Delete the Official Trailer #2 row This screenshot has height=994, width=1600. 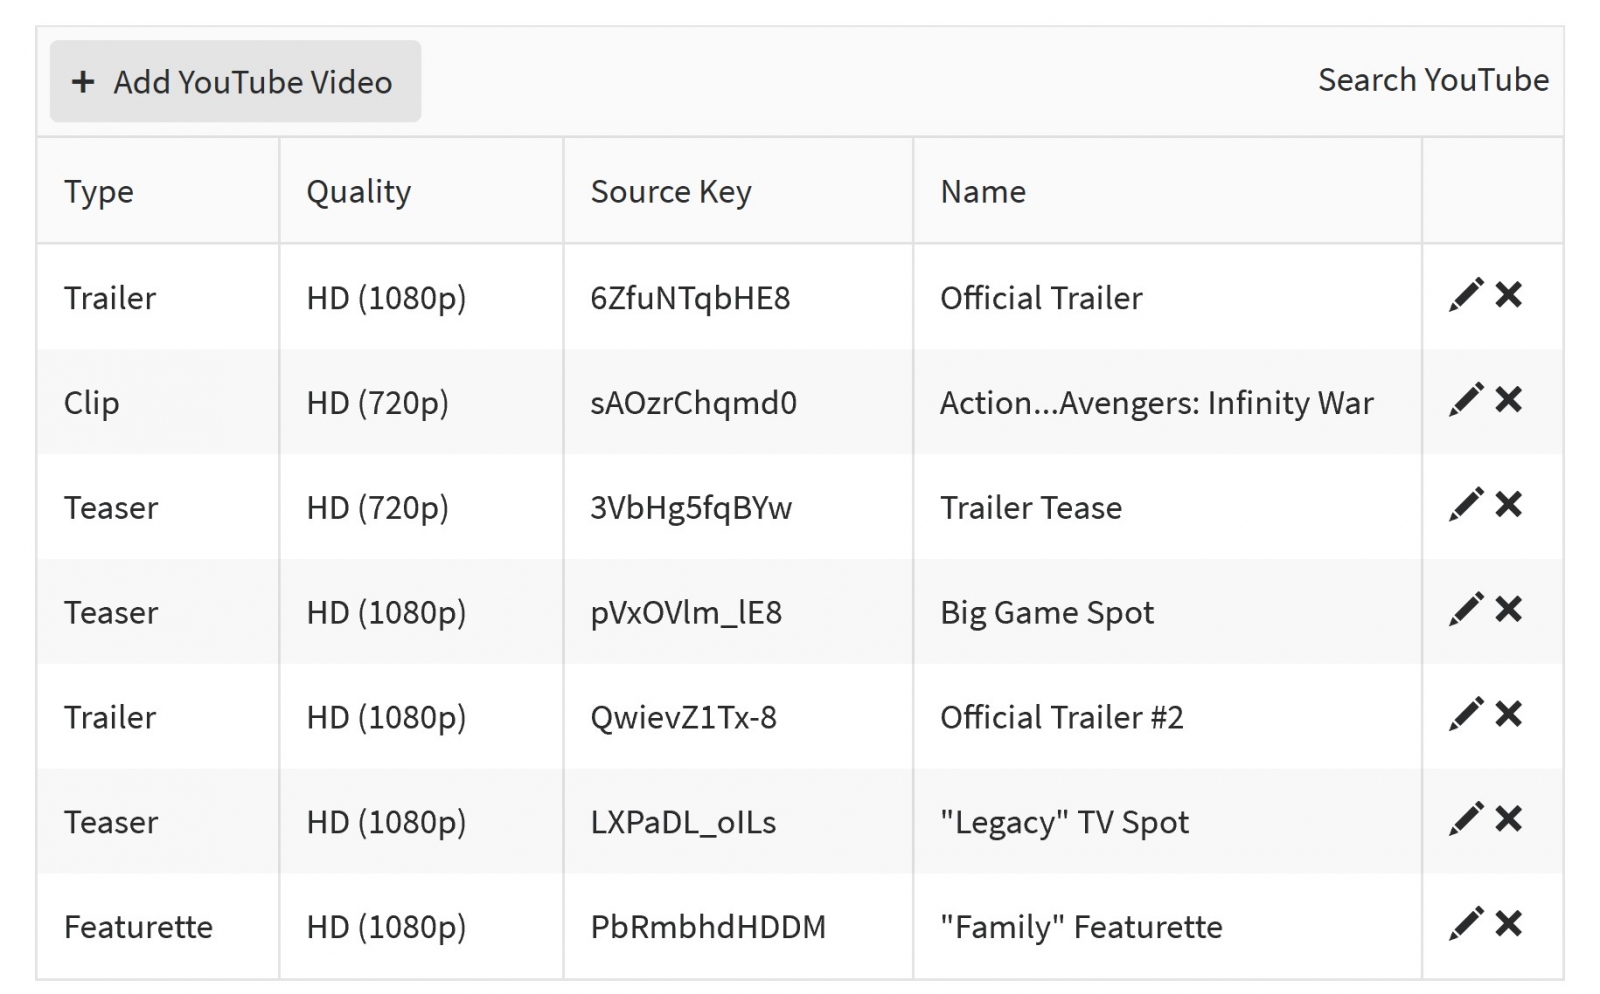[1508, 715]
